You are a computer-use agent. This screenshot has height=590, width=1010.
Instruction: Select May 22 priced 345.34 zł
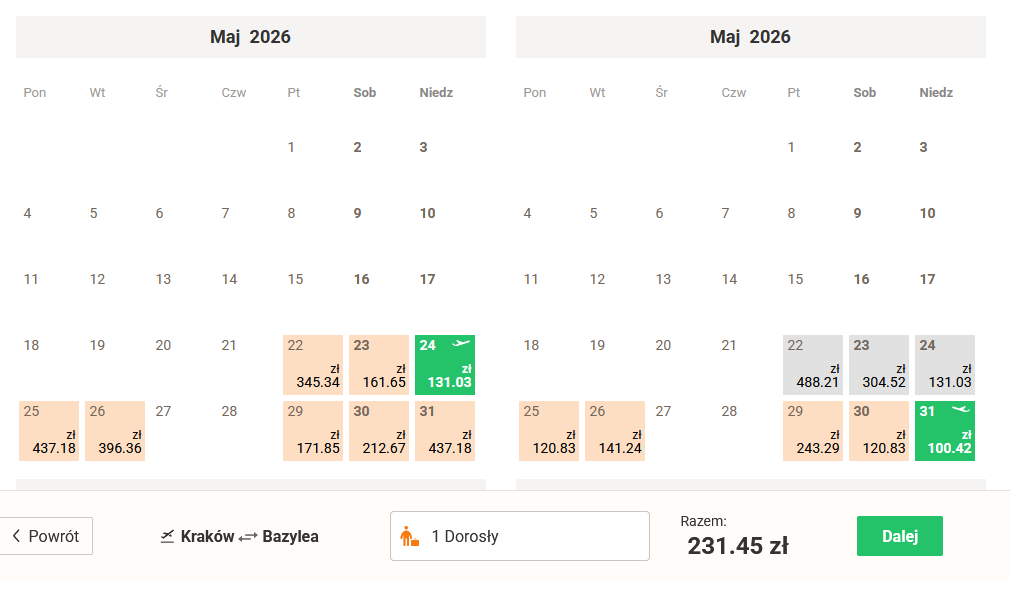tap(313, 365)
